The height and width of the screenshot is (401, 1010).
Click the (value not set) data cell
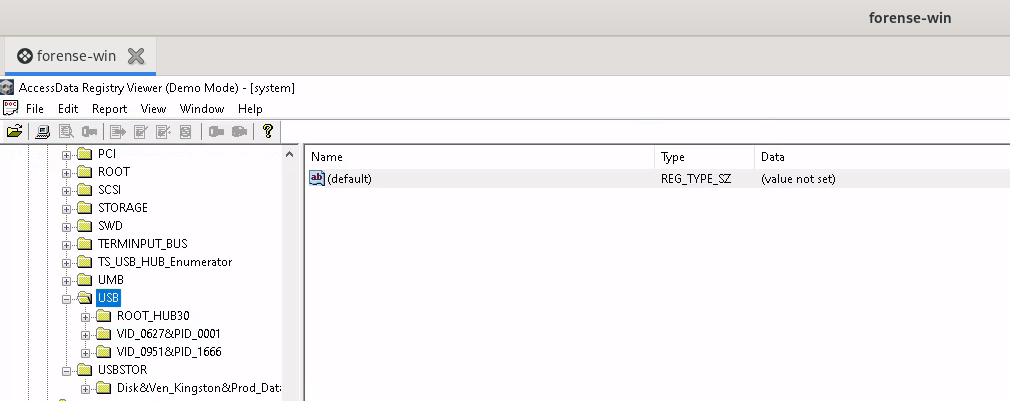(x=798, y=179)
